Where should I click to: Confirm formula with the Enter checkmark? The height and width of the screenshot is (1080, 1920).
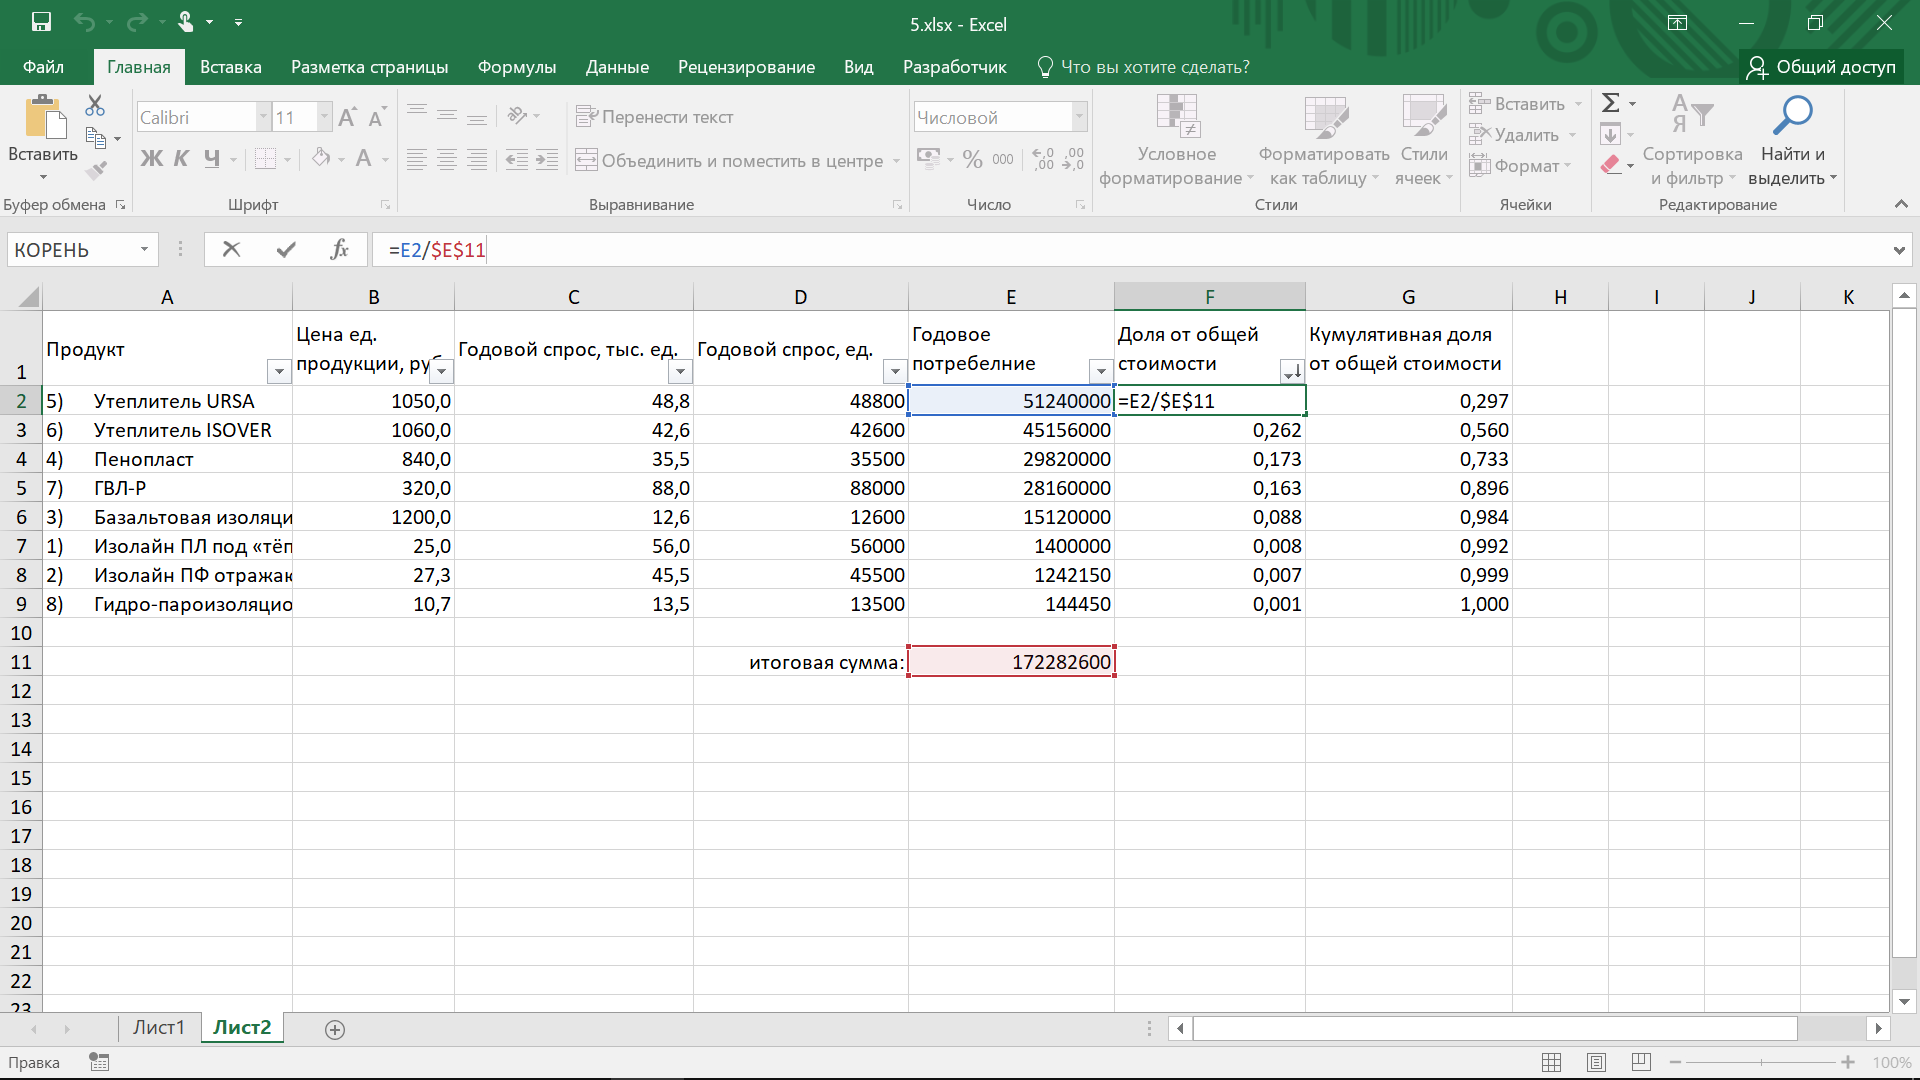coord(286,250)
